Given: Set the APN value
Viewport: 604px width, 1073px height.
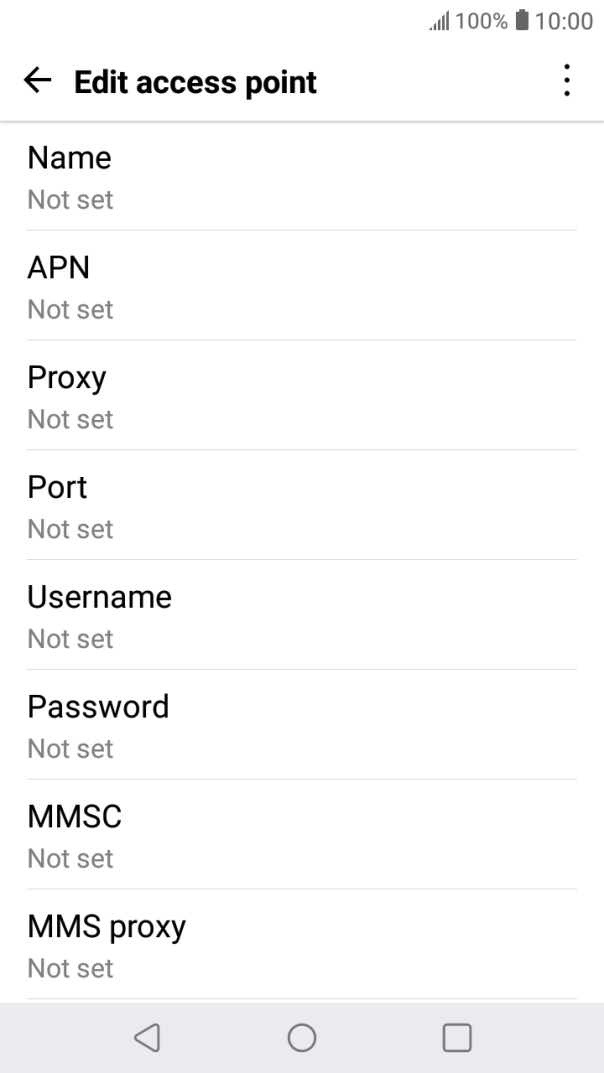Looking at the screenshot, I should 302,286.
